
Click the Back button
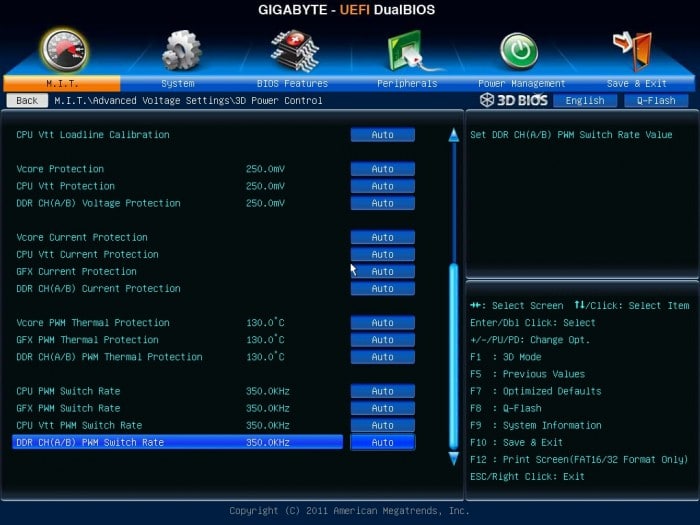coord(27,100)
